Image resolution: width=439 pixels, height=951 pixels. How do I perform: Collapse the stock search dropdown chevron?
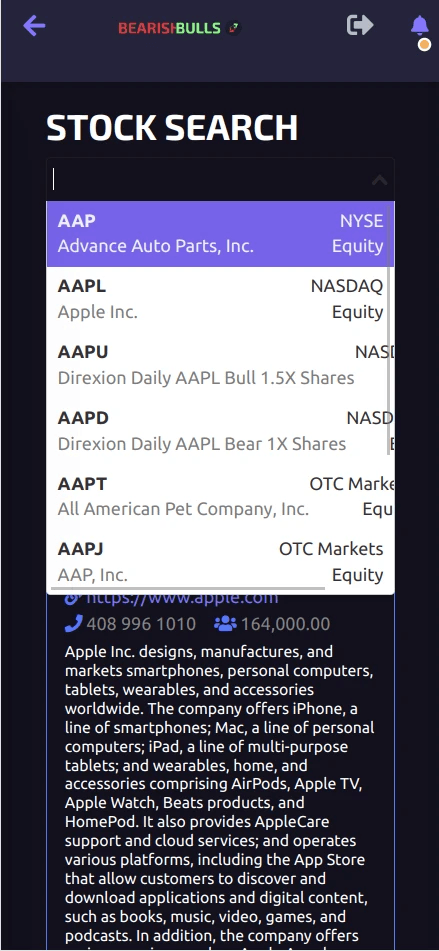(x=380, y=180)
